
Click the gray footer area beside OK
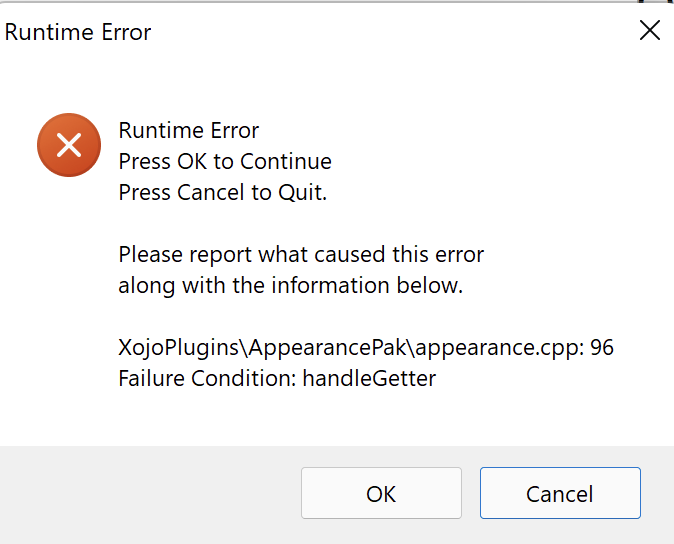150,494
